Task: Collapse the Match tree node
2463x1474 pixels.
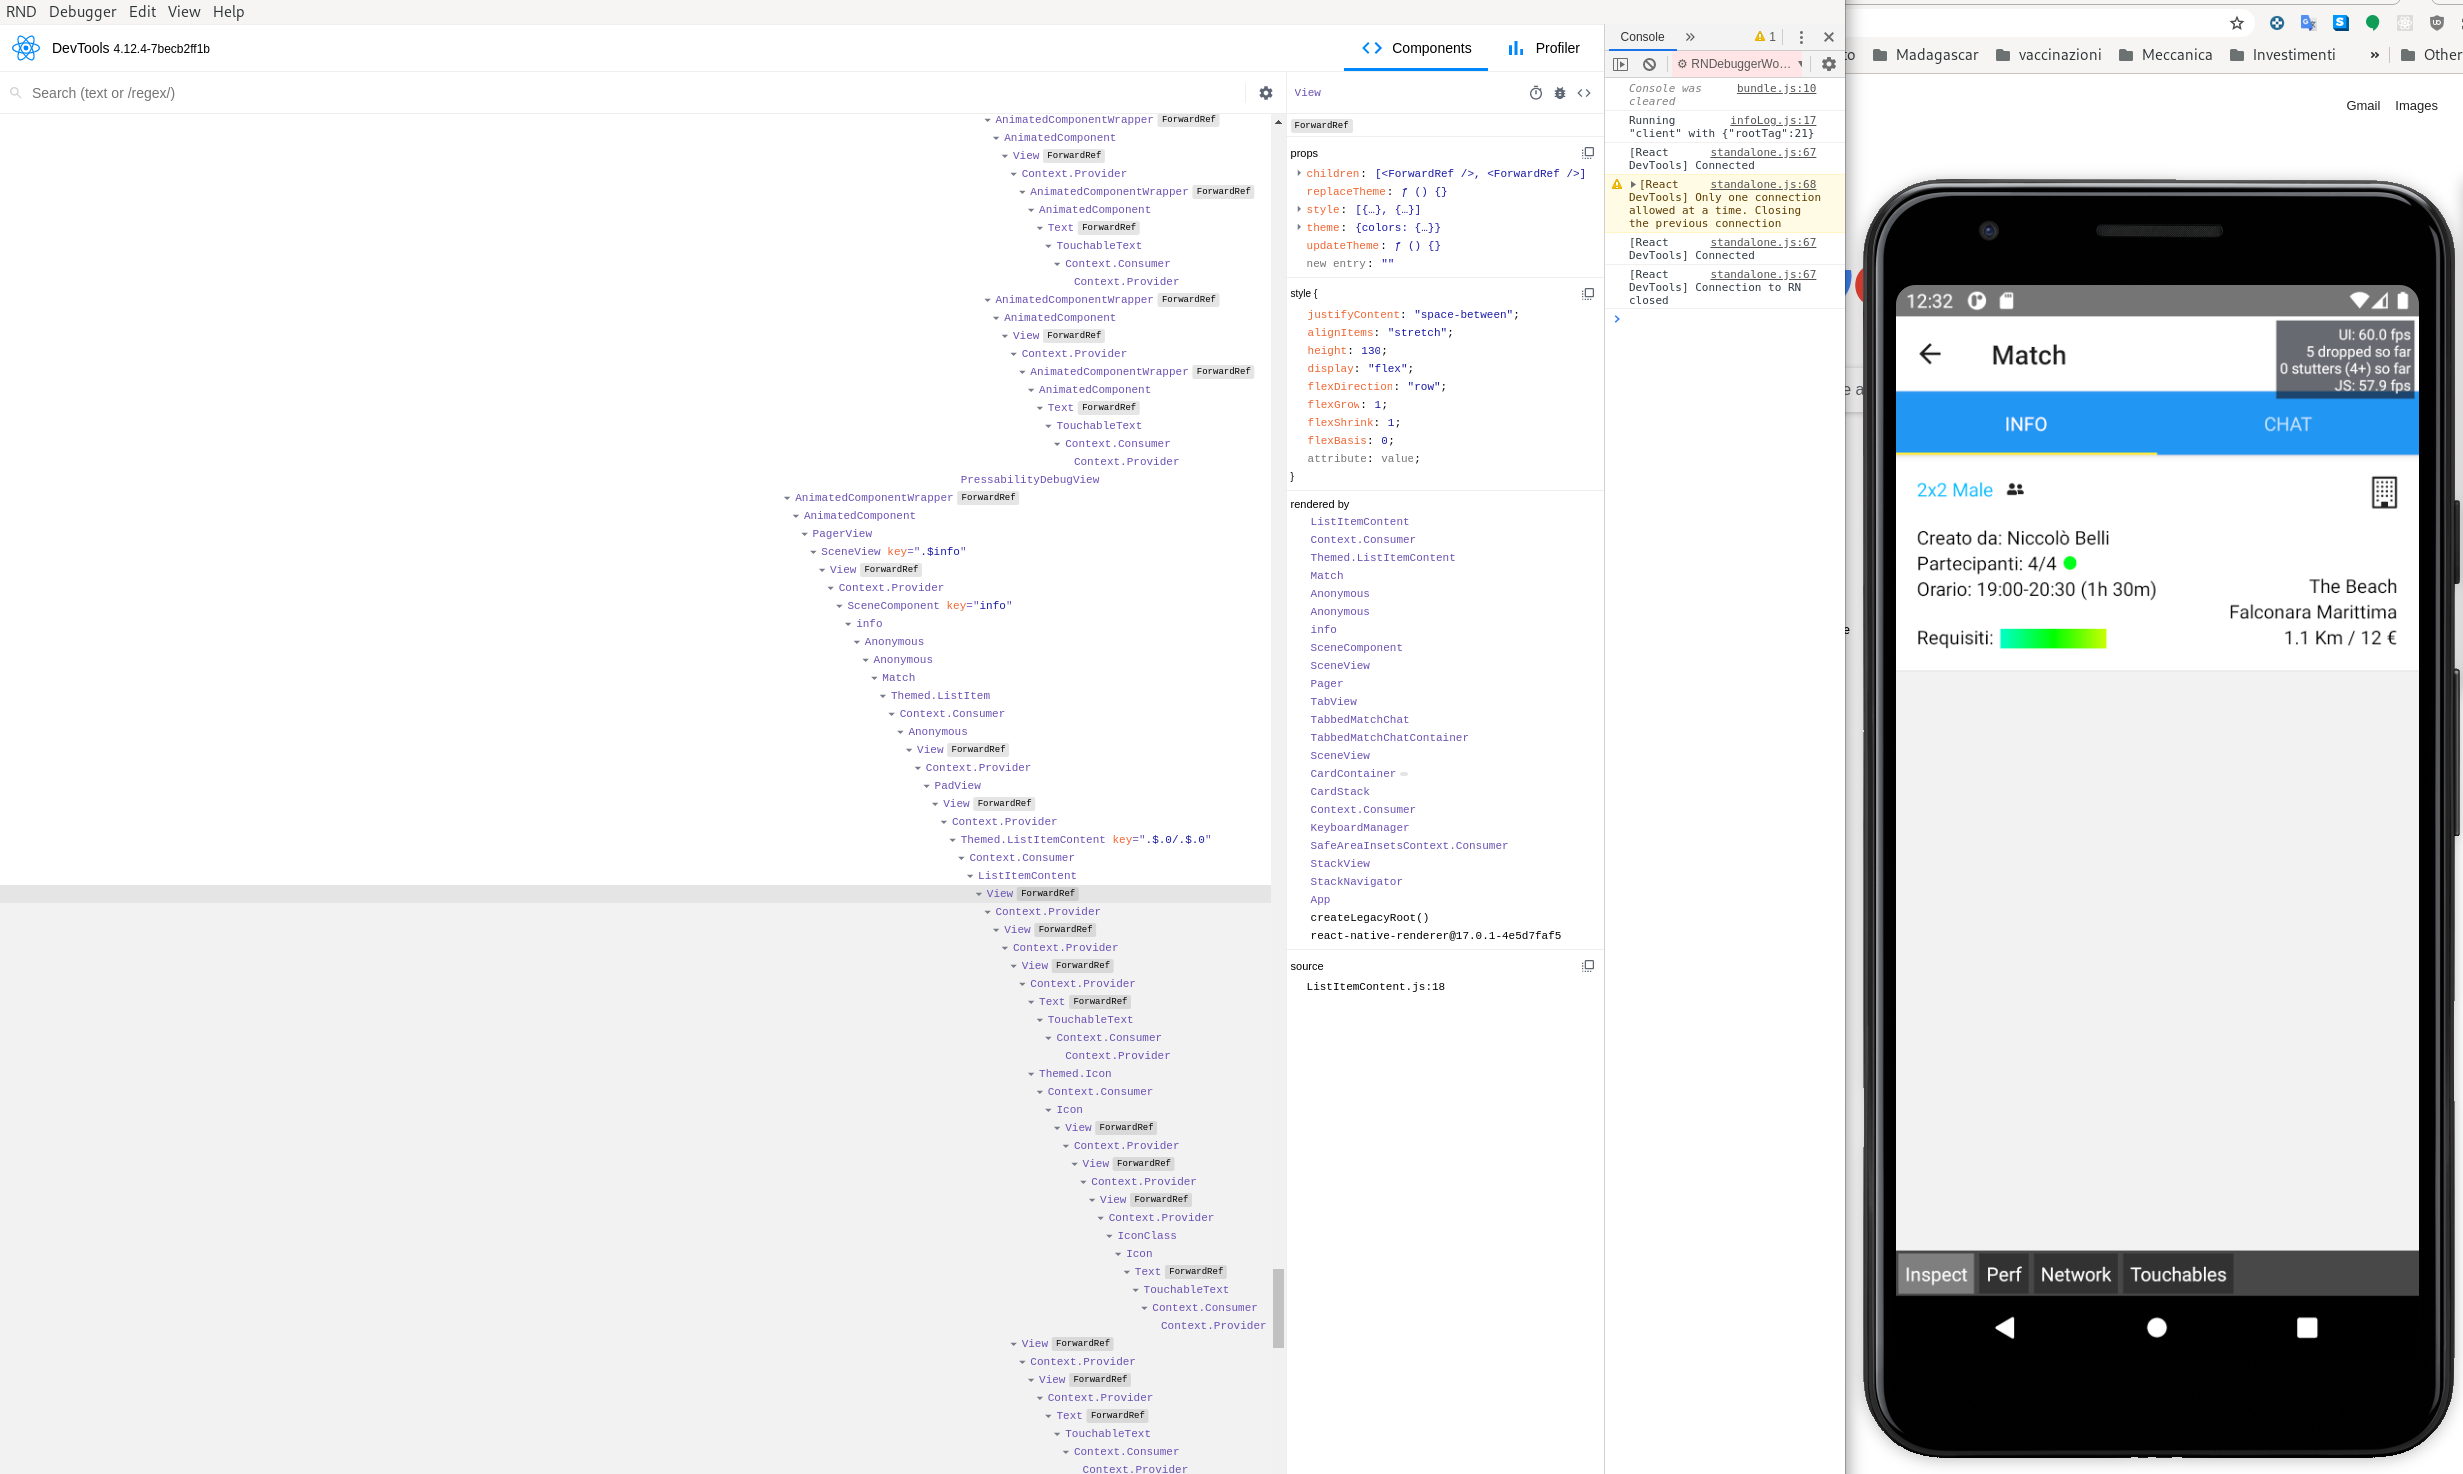Action: coord(875,678)
